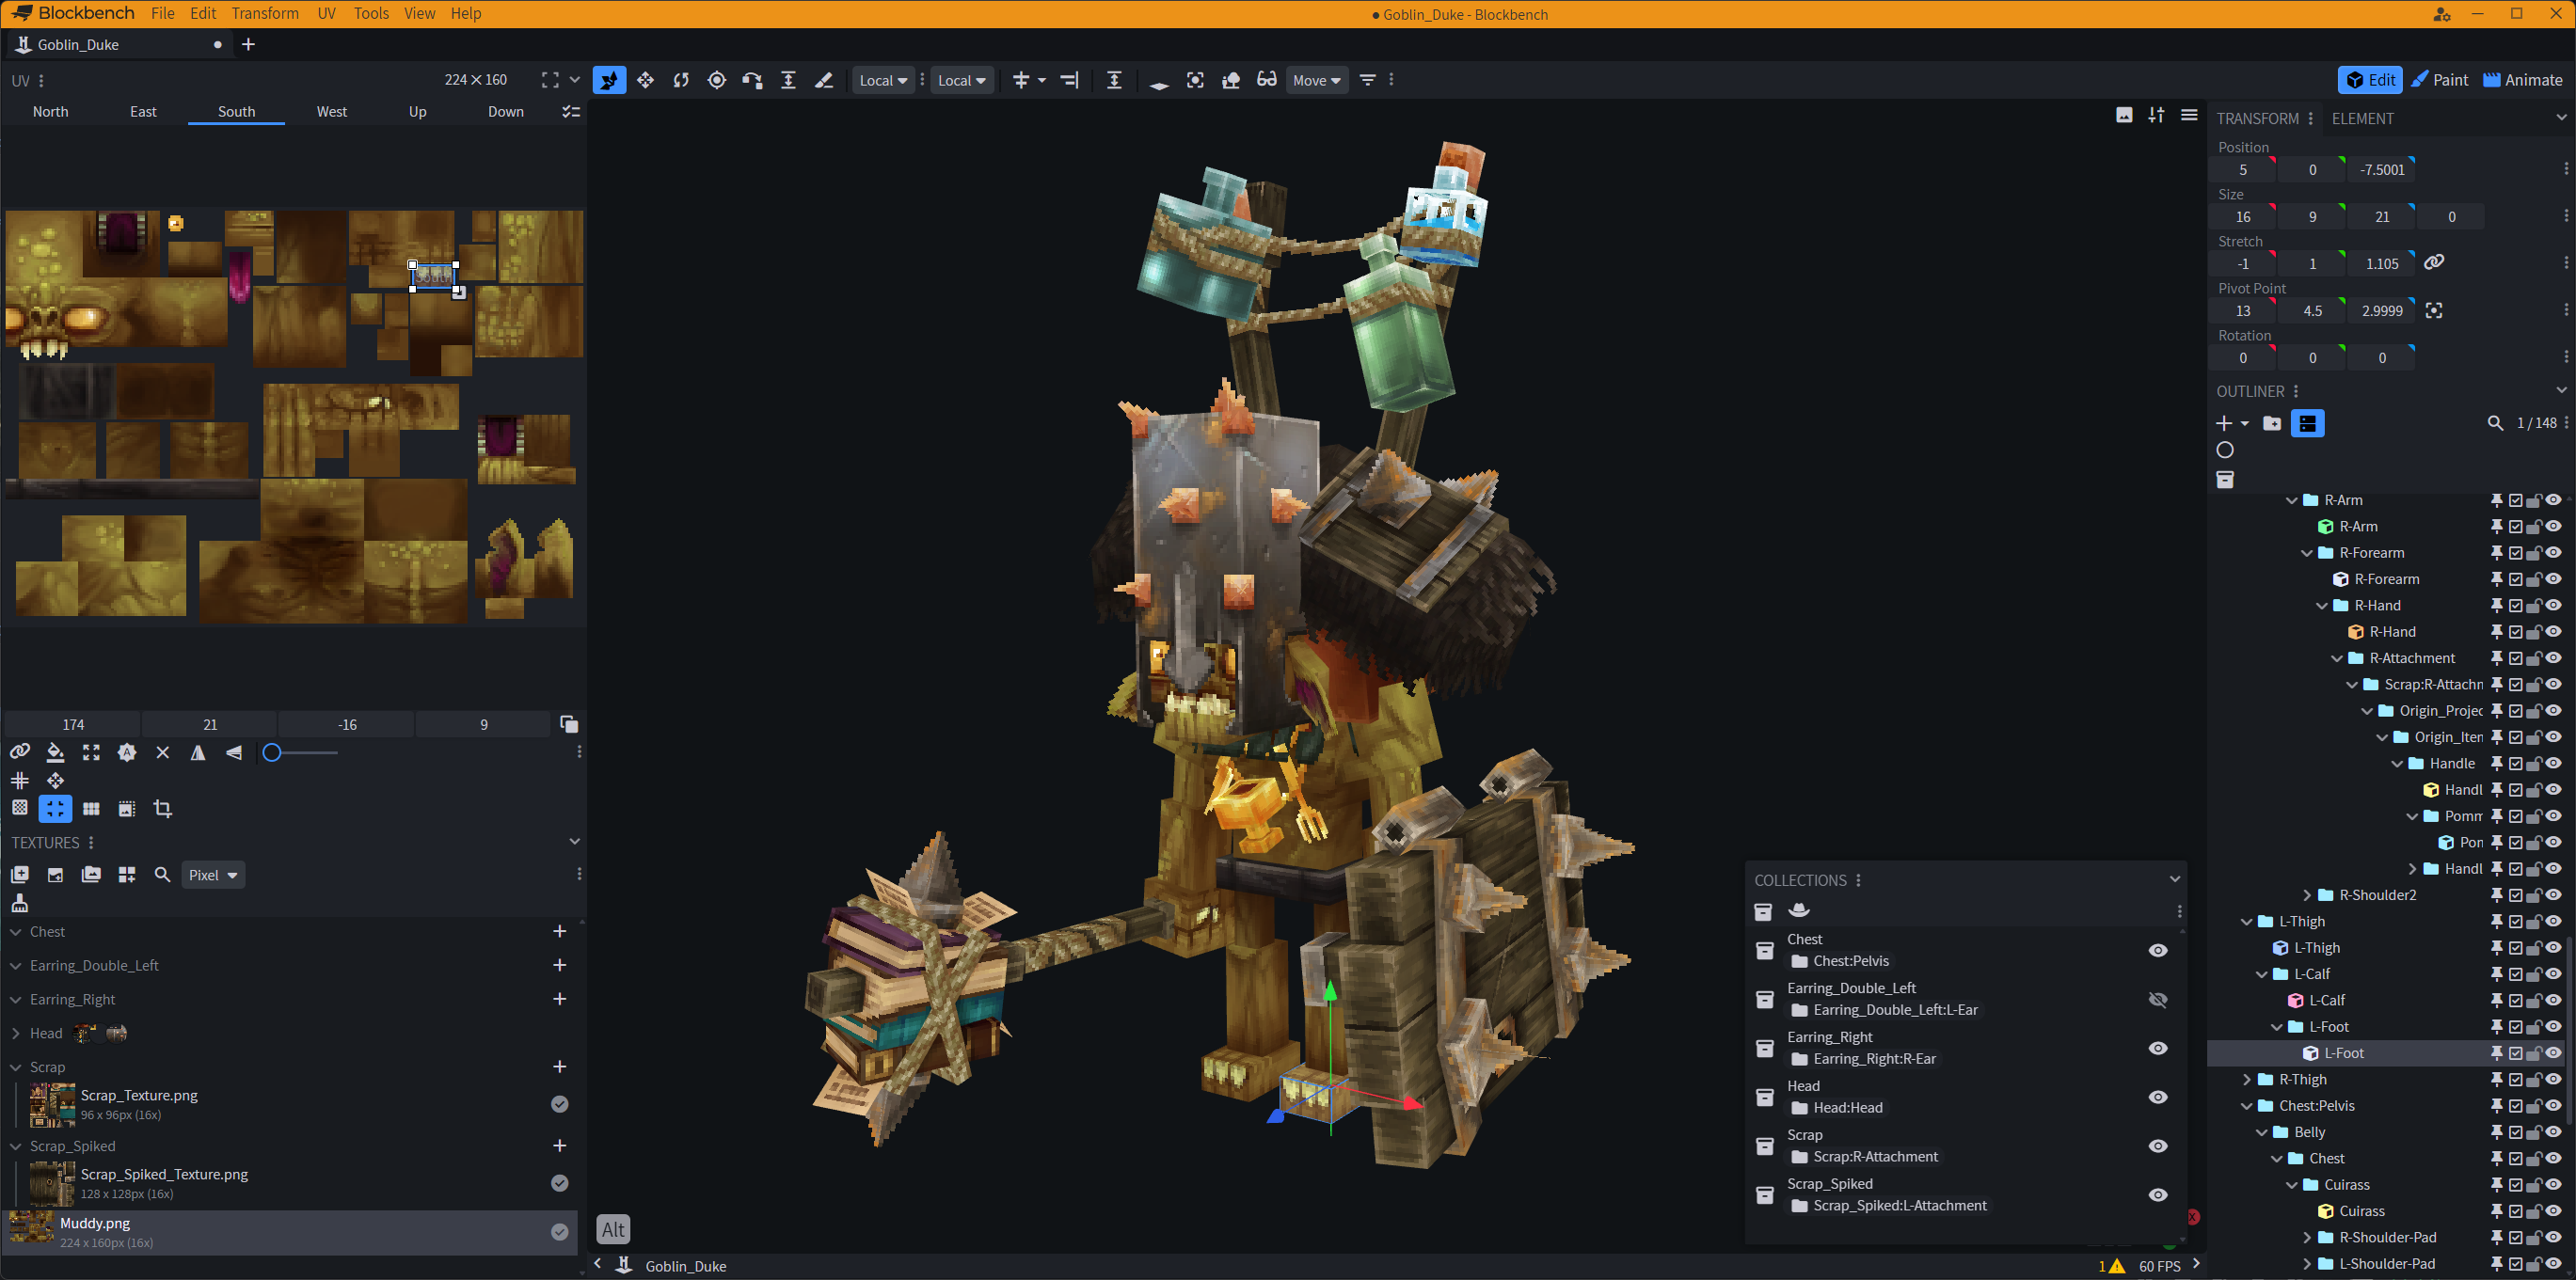2576x1280 pixels.
Task: Toggle export checkbox for L-Foot
Action: pos(2515,1053)
